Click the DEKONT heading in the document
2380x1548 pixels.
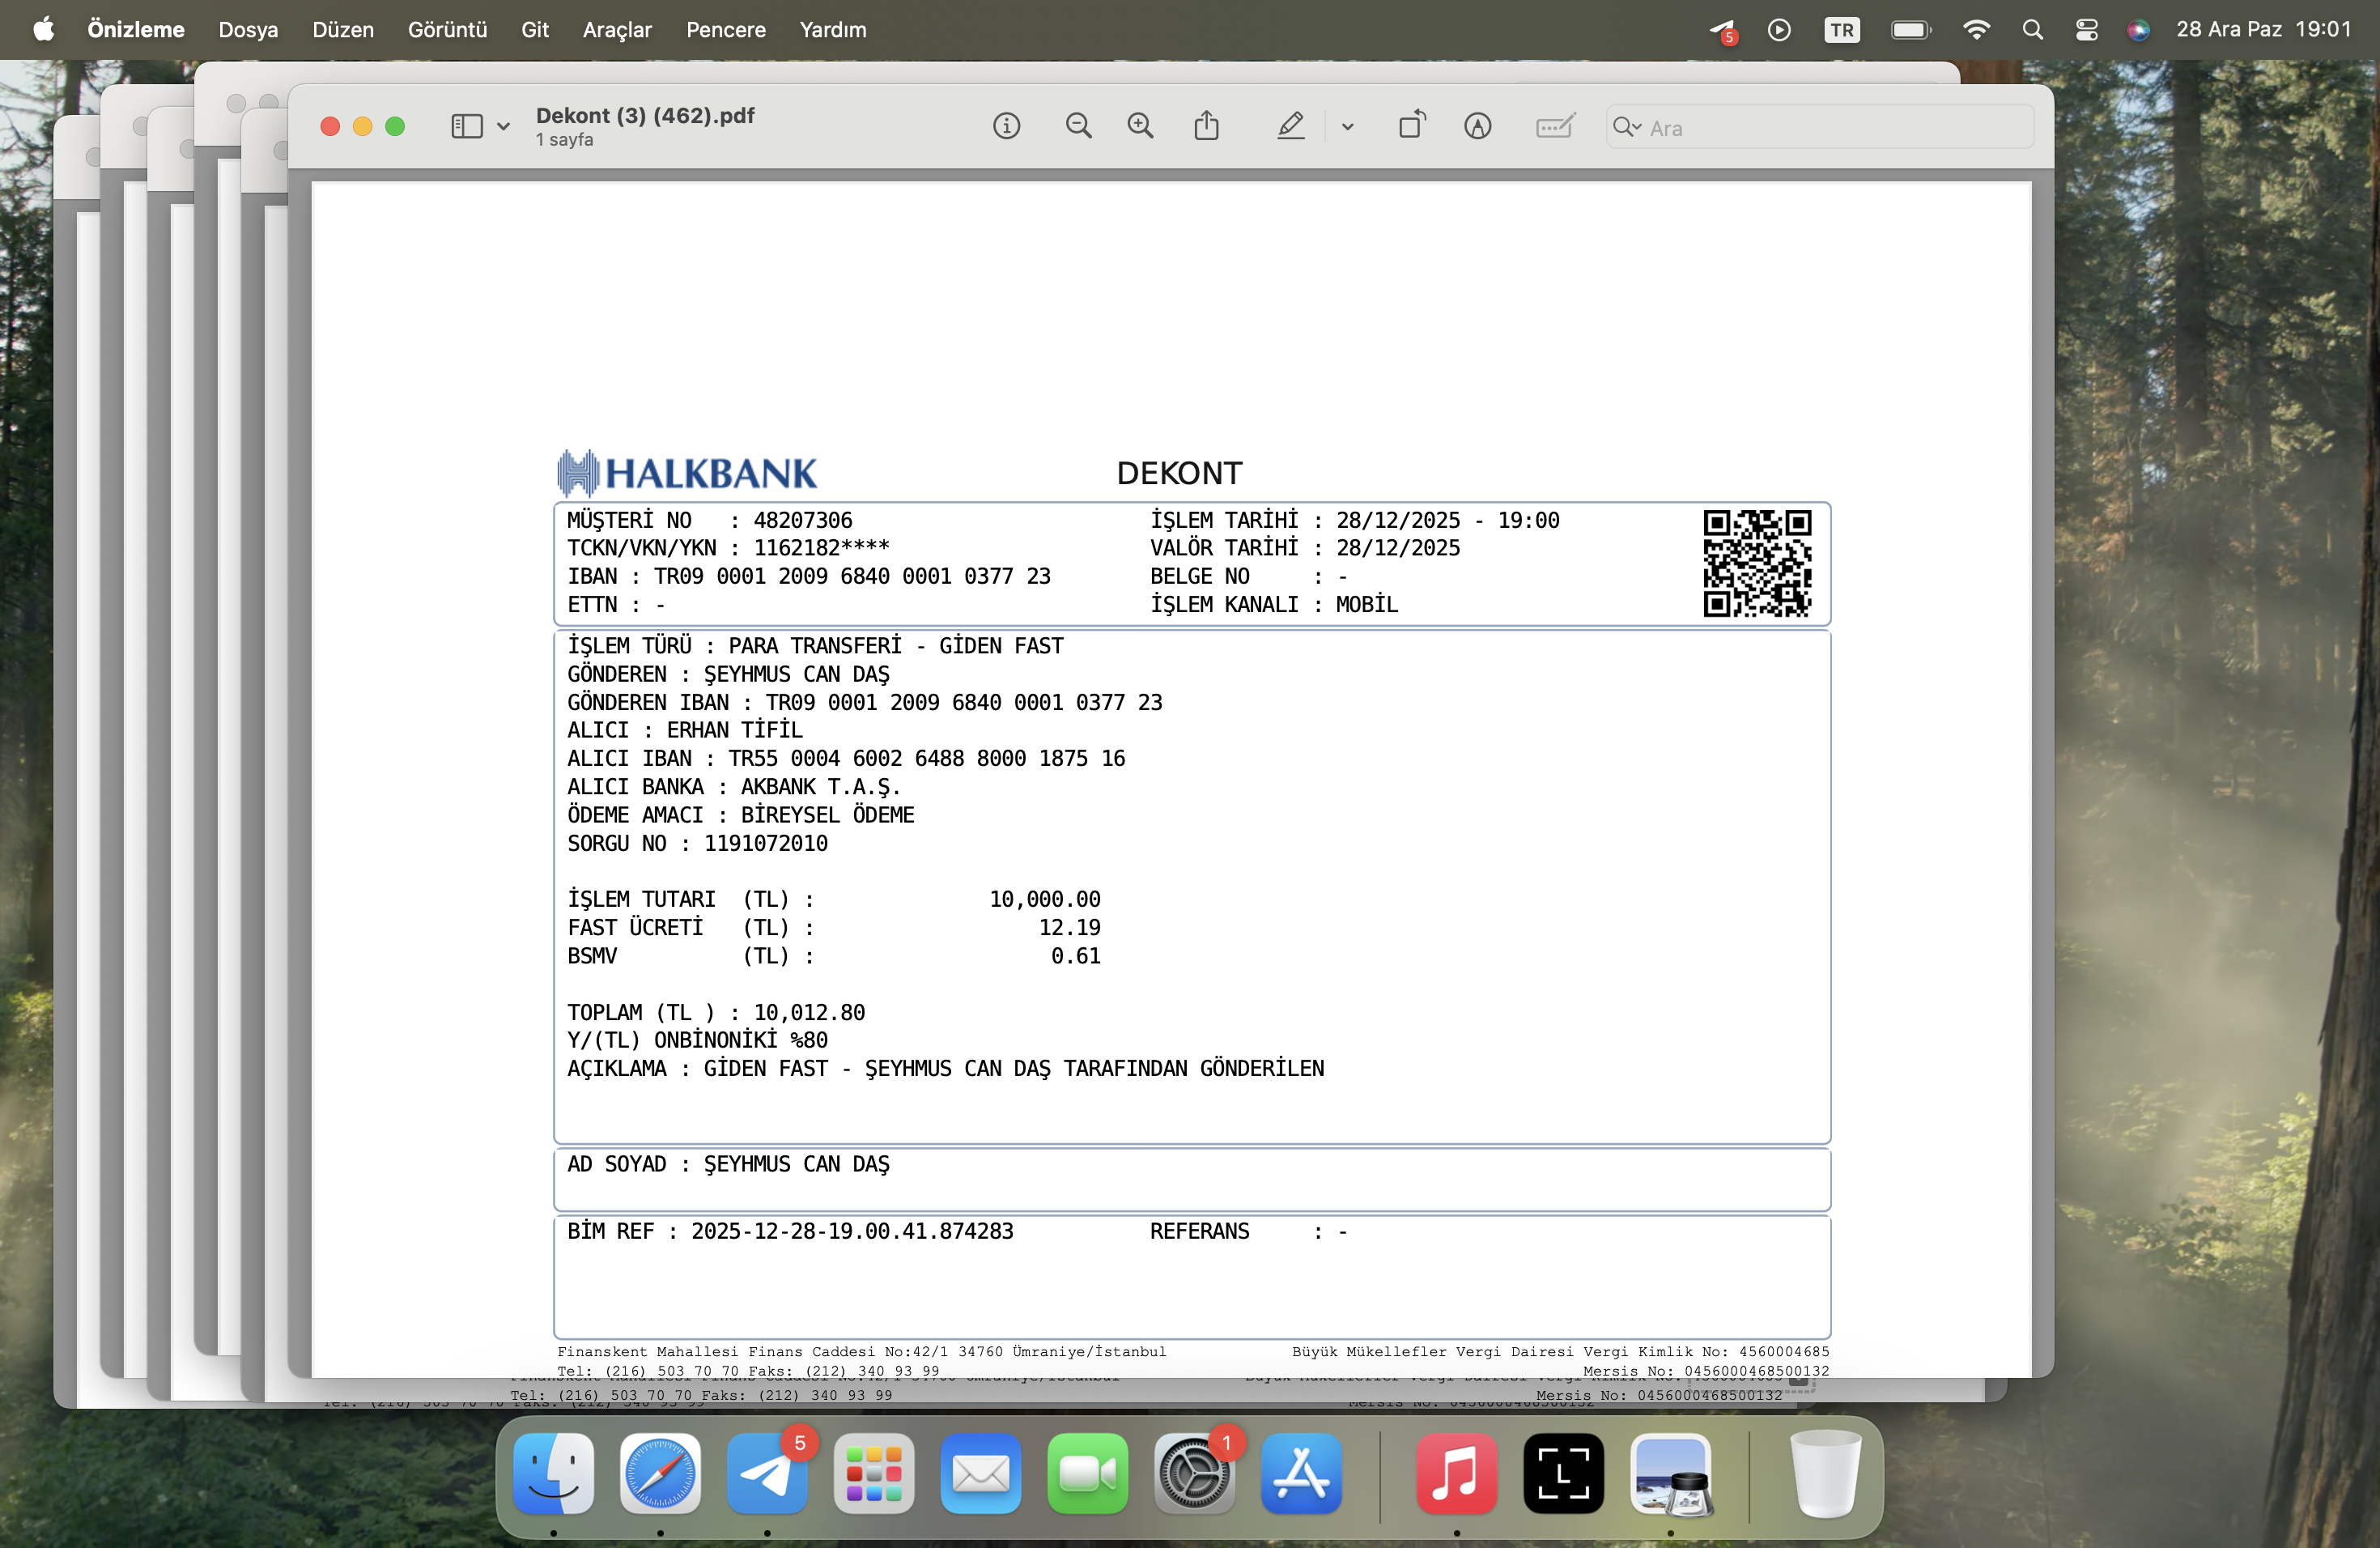1179,473
